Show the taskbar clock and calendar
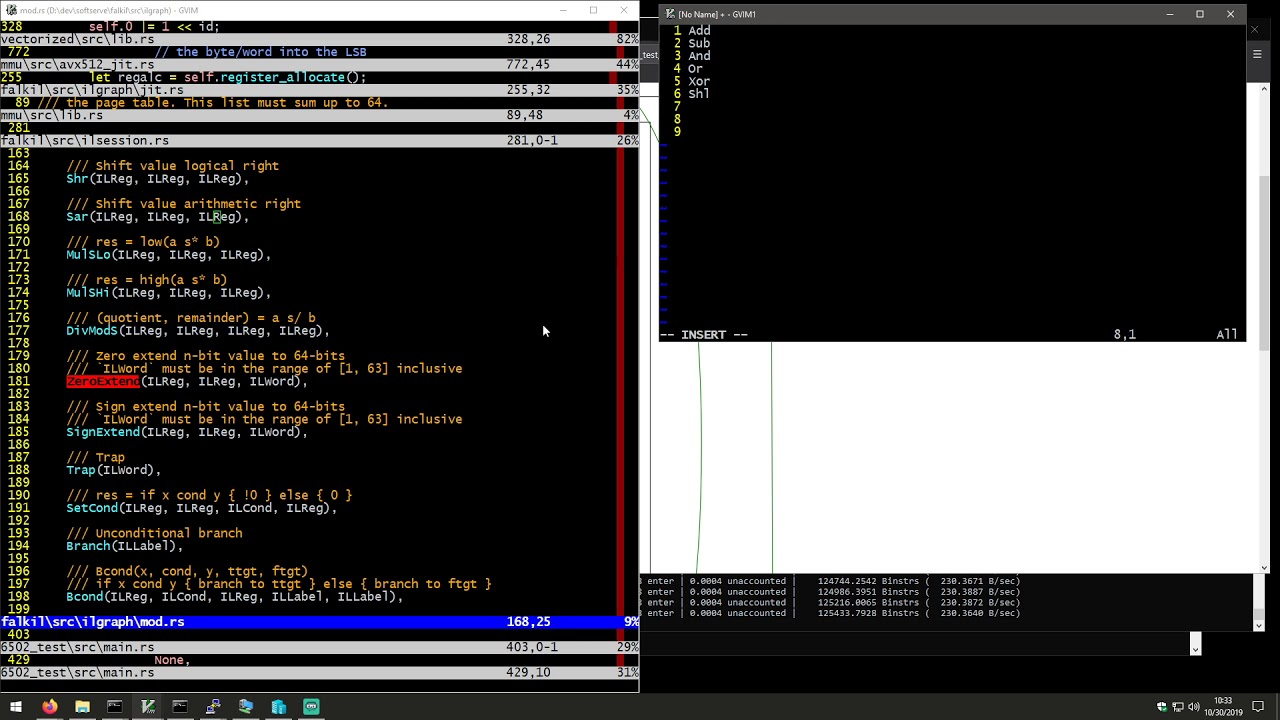The width and height of the screenshot is (1280, 720). (1225, 707)
